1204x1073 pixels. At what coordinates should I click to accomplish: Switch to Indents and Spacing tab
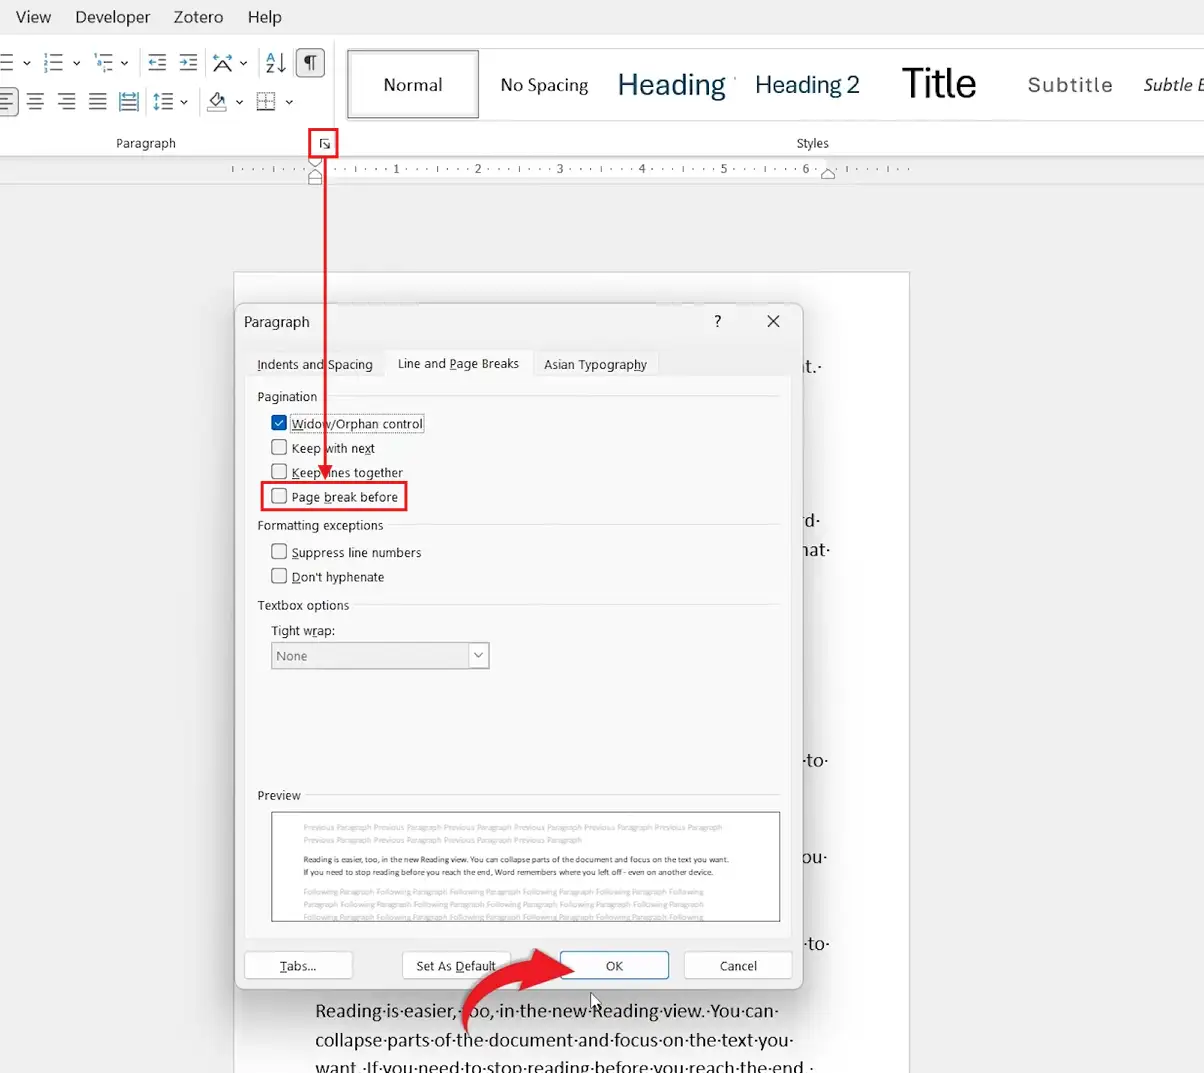click(x=315, y=364)
